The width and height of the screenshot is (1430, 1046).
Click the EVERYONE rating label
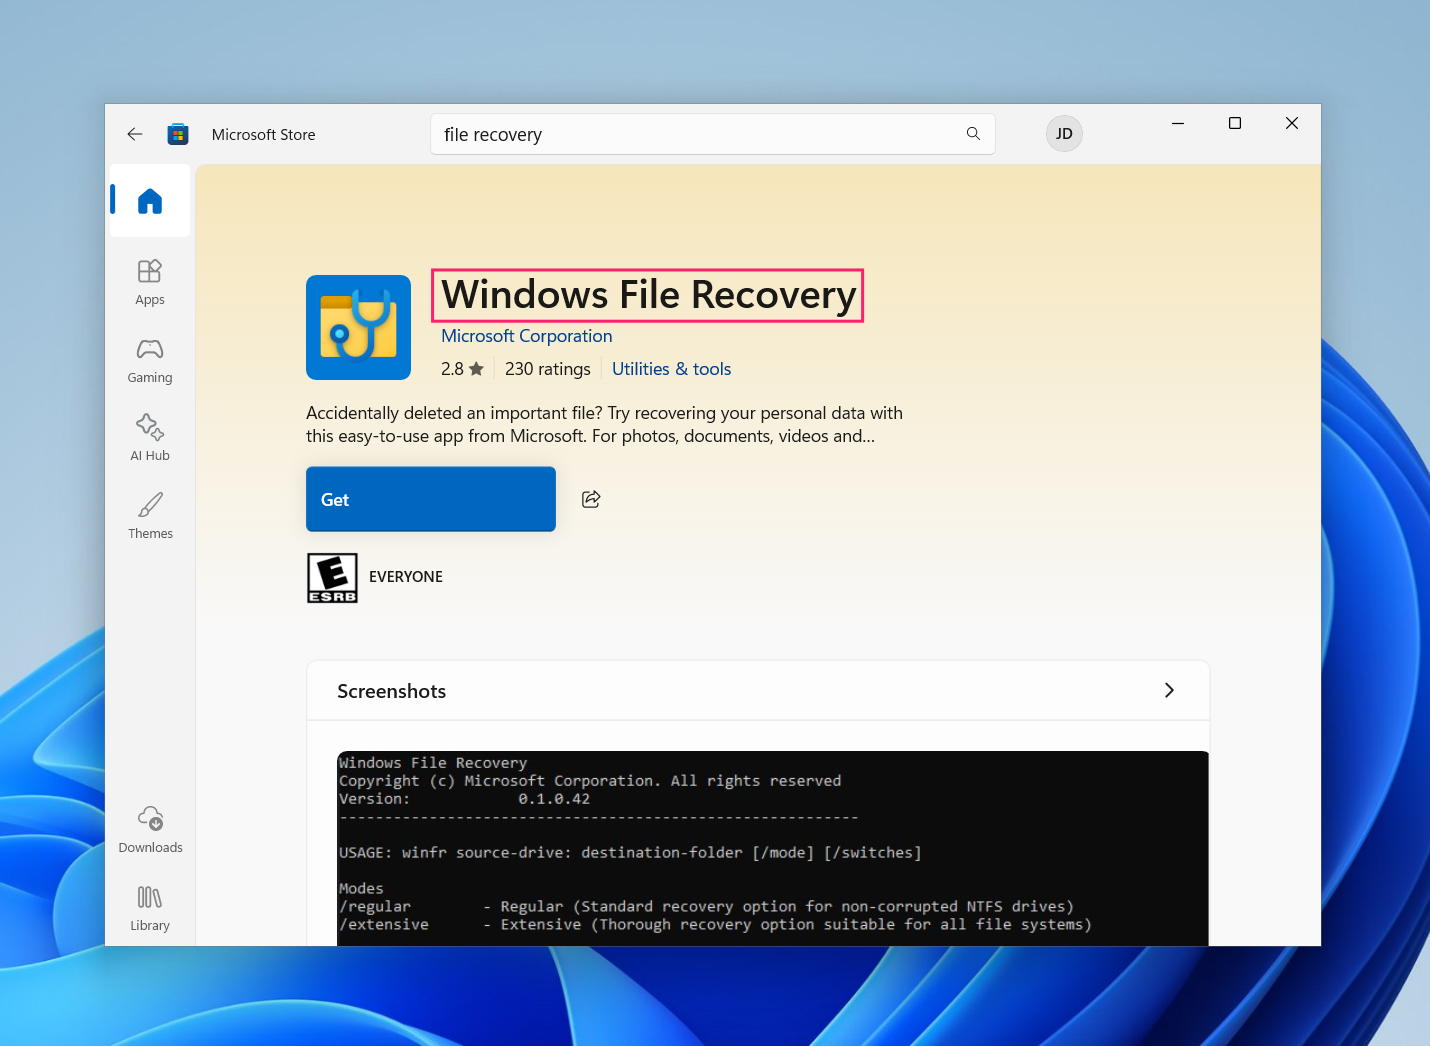tap(406, 577)
